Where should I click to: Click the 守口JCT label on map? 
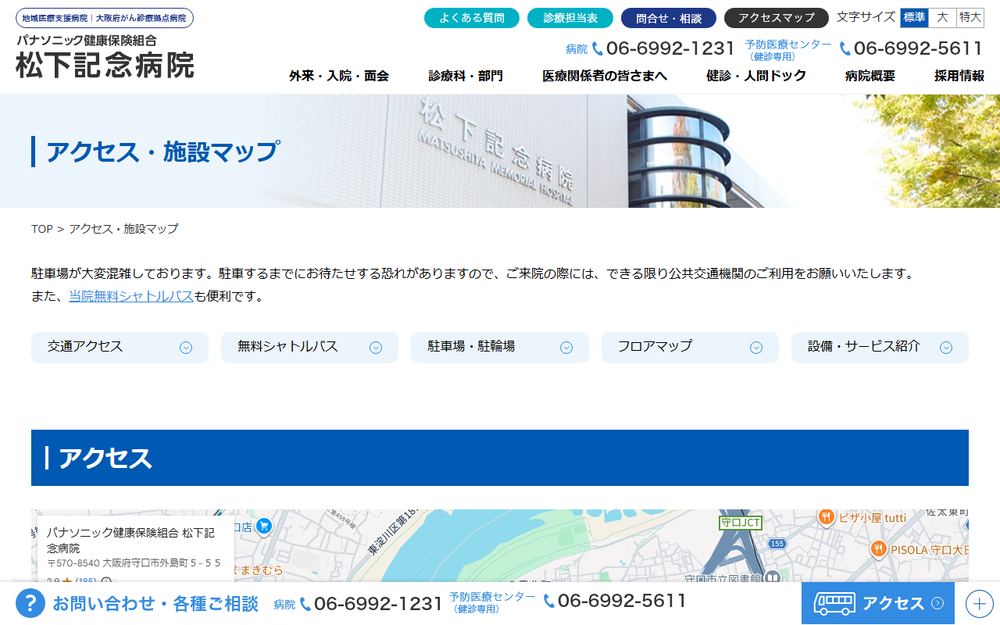(740, 523)
